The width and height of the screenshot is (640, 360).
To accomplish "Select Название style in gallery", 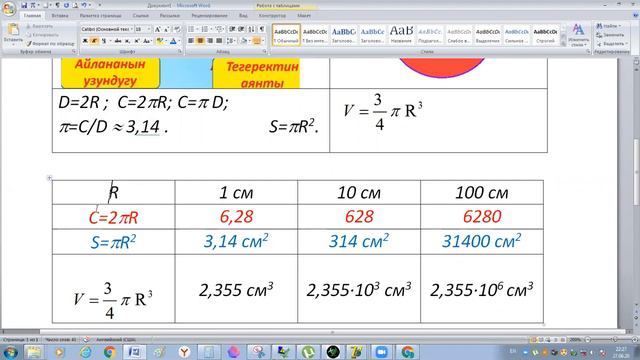I will point(401,35).
